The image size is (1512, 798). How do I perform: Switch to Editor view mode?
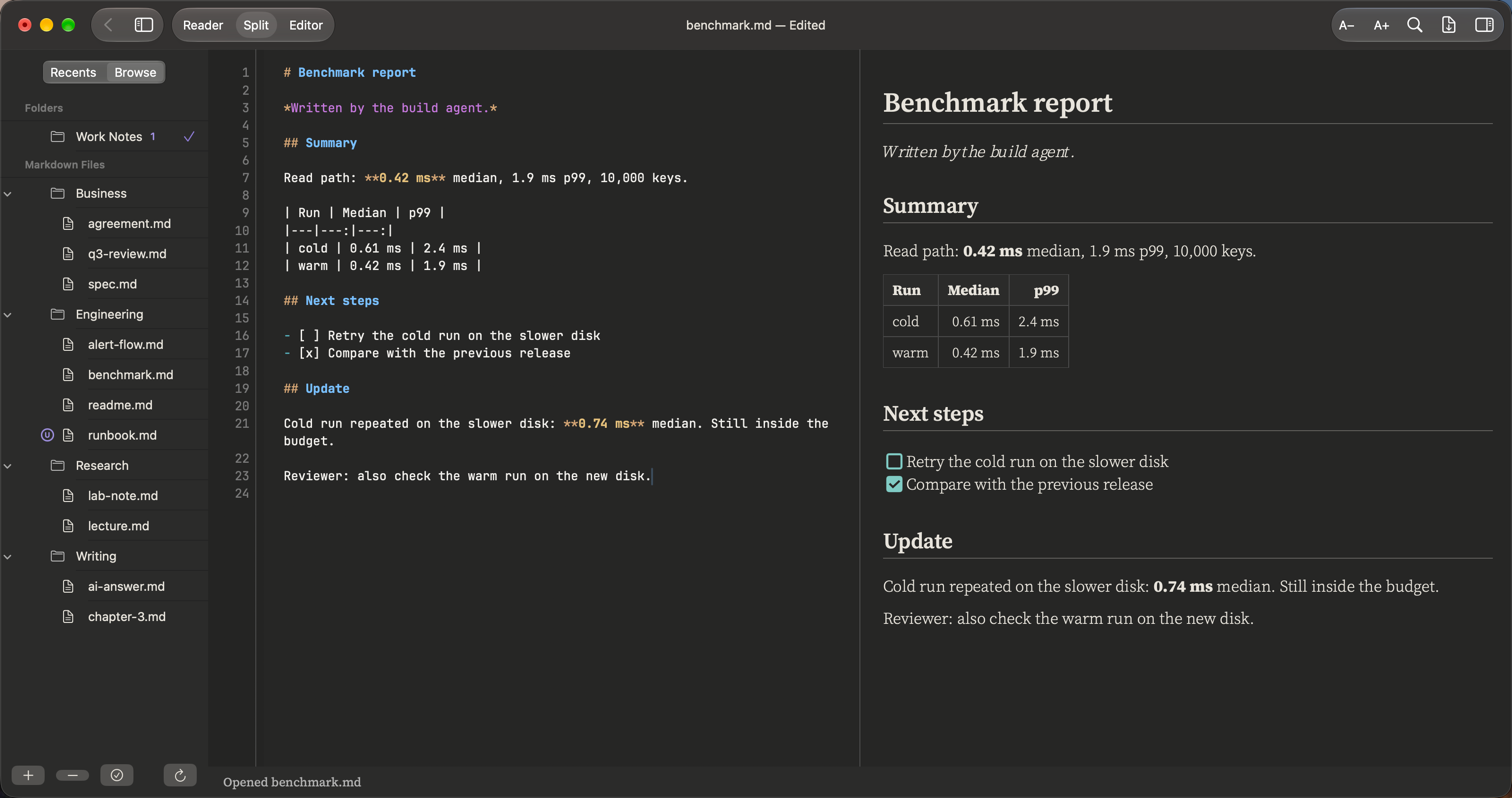(x=306, y=25)
